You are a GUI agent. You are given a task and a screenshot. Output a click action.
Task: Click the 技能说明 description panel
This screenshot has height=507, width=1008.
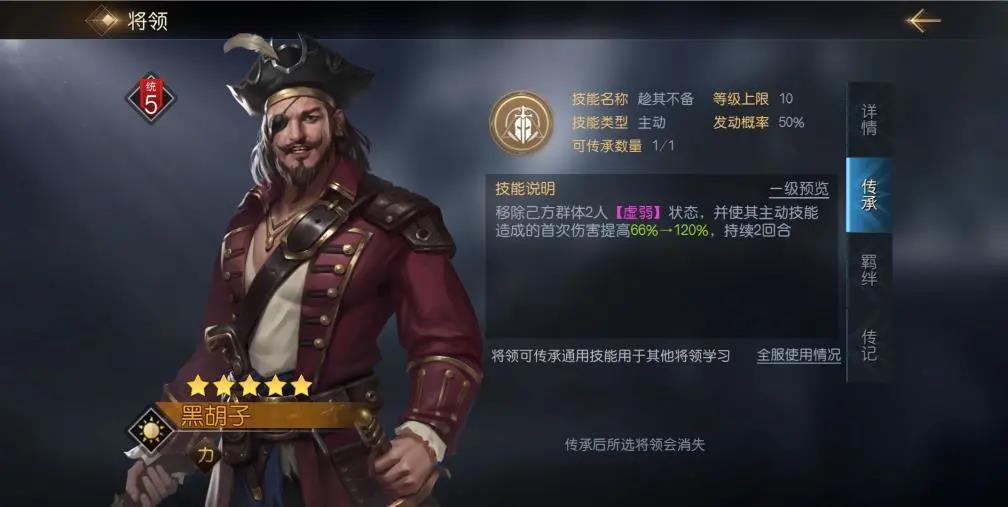[662, 257]
